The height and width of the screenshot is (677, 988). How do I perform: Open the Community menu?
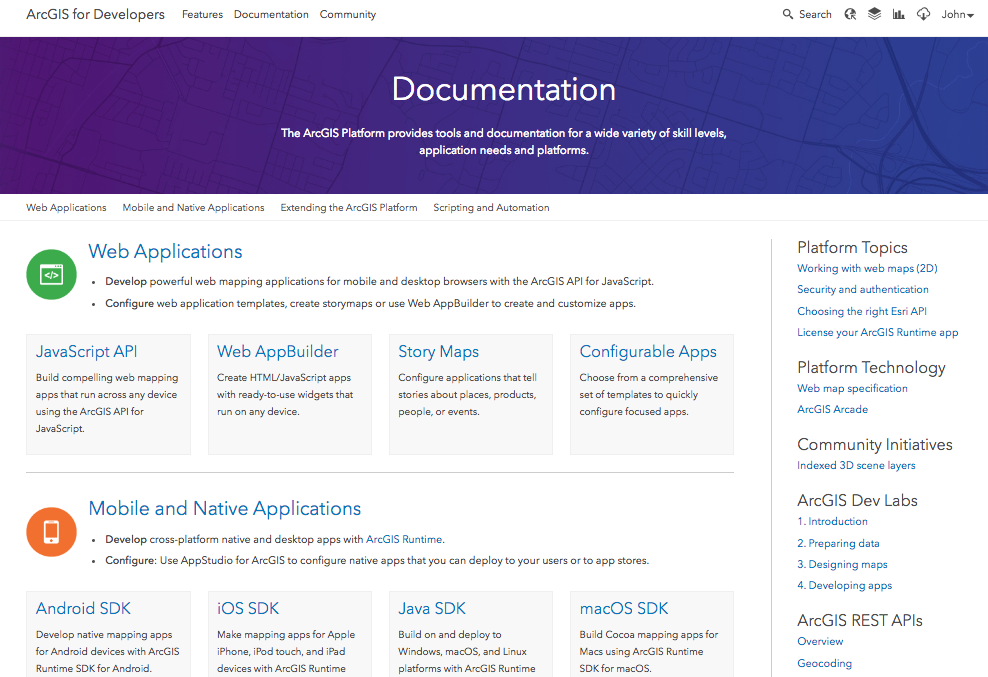(x=347, y=14)
